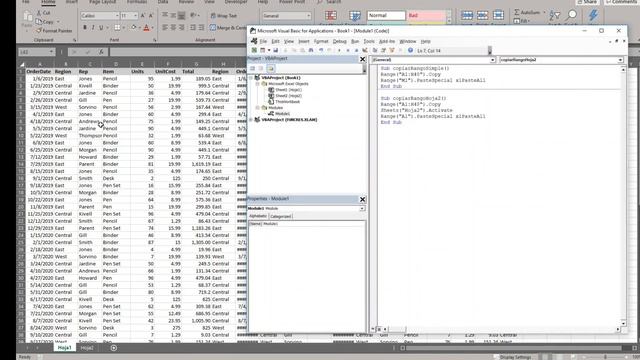Click the (Name) Module1 property field
Screen dimensions: 640x360
pyautogui.click(x=307, y=224)
